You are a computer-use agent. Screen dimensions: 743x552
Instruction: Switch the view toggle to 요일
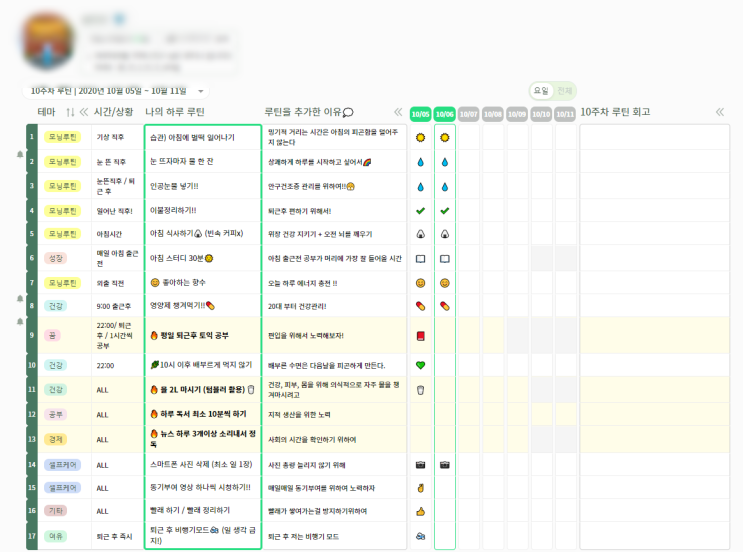[x=541, y=90]
